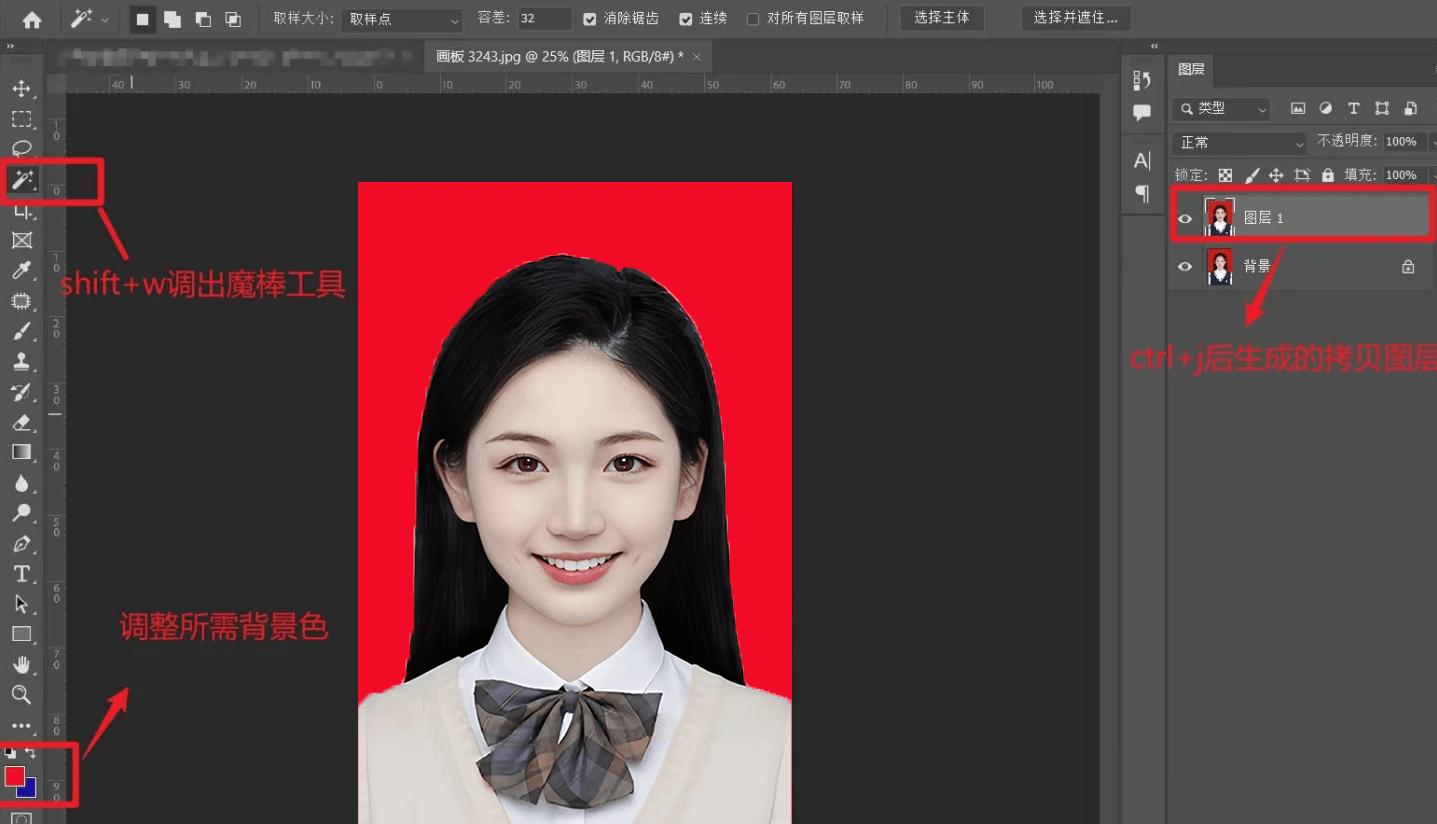The image size is (1437, 824).
Task: Expand the layer filter 类型 dropdown
Action: coord(1221,109)
